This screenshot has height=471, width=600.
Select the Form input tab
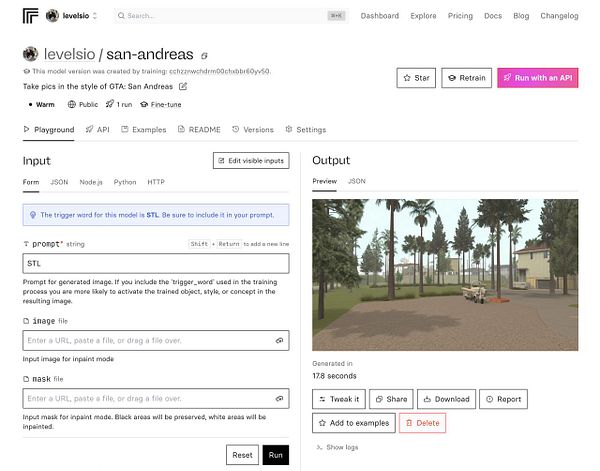pos(31,182)
